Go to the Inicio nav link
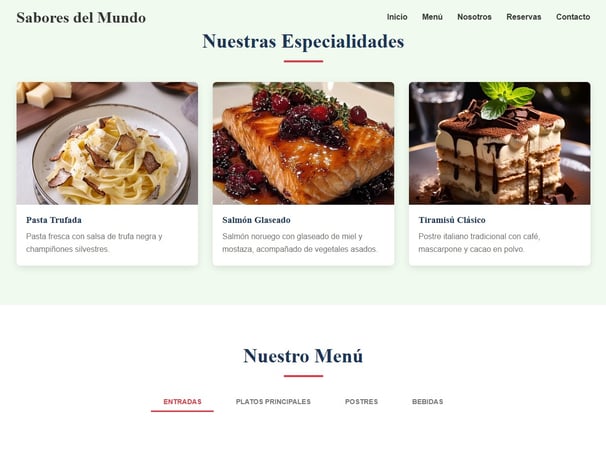 coord(397,17)
